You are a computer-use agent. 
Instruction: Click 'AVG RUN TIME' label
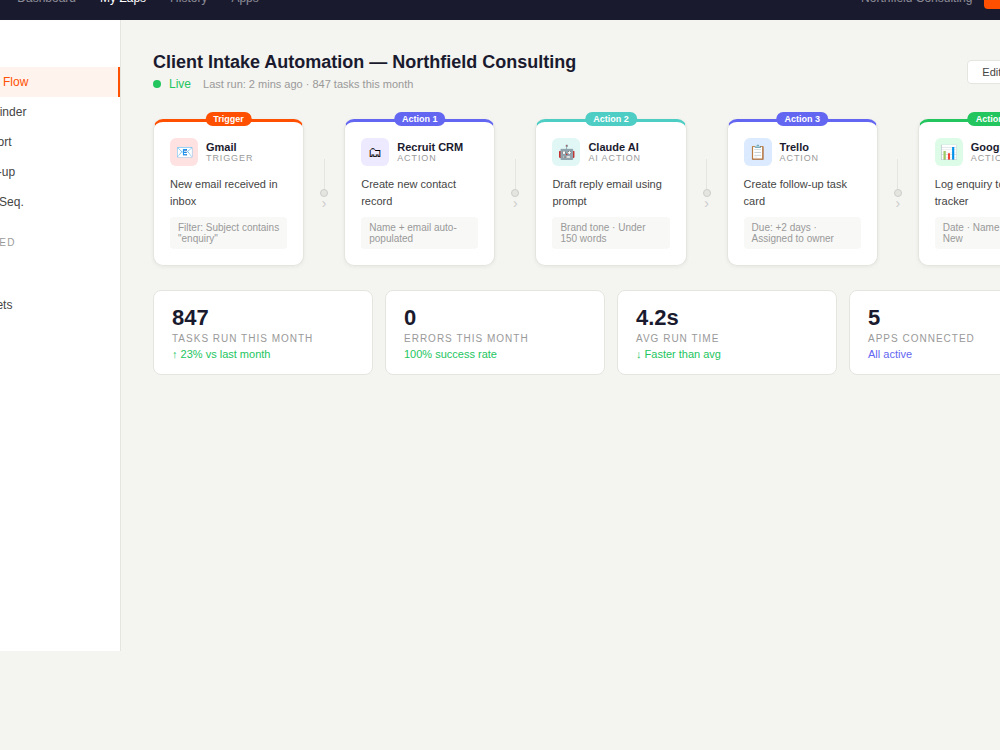[677, 338]
